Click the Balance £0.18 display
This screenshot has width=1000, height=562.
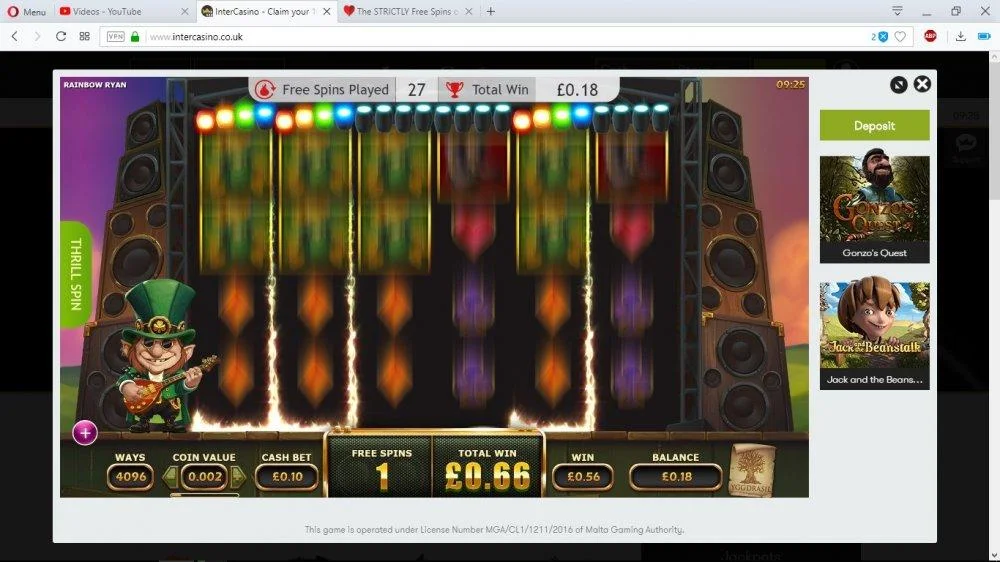[676, 477]
